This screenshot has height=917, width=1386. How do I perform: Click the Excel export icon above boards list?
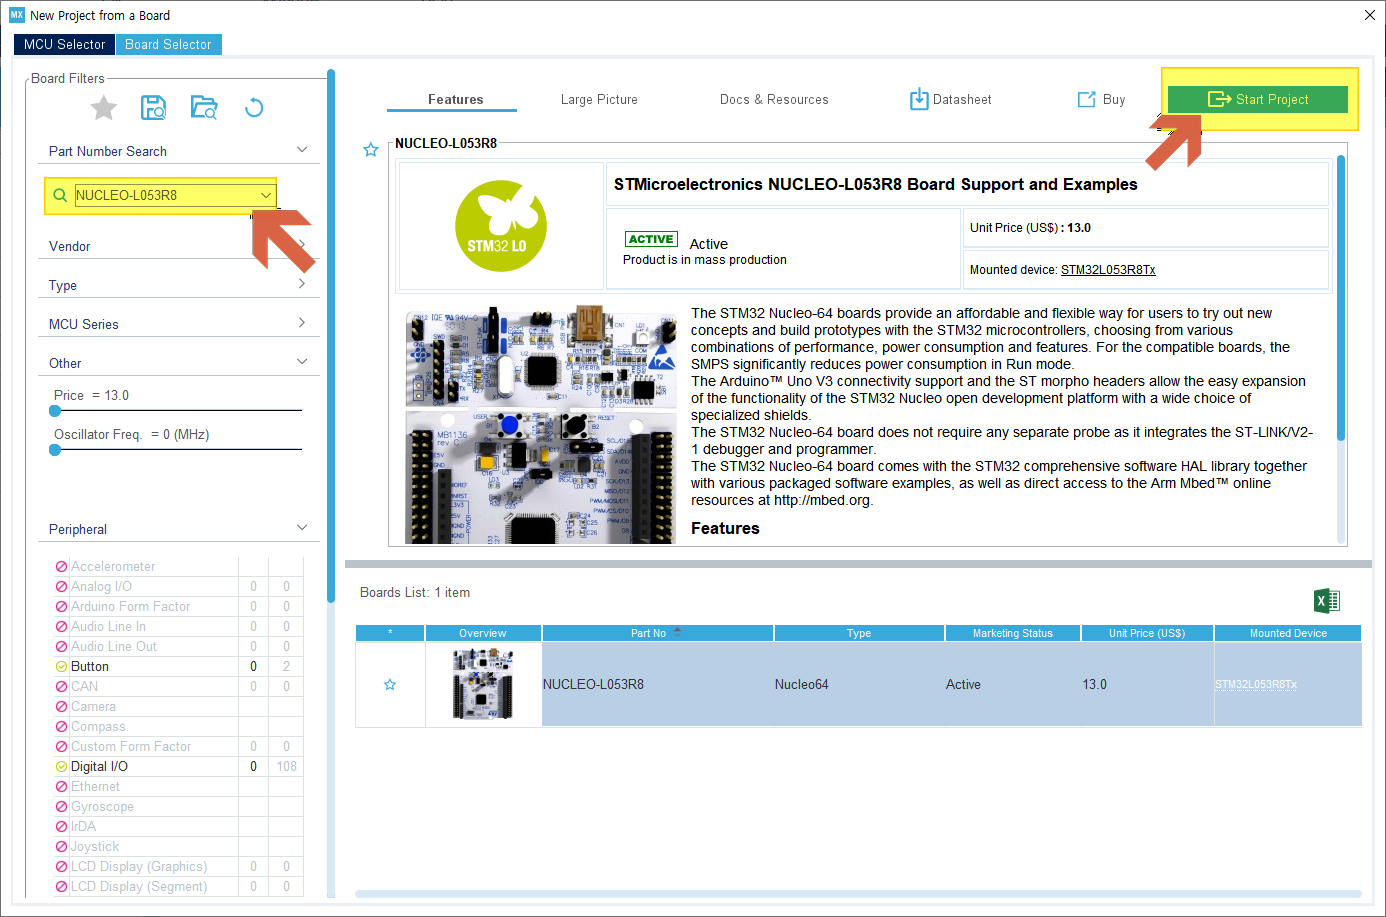(1326, 600)
